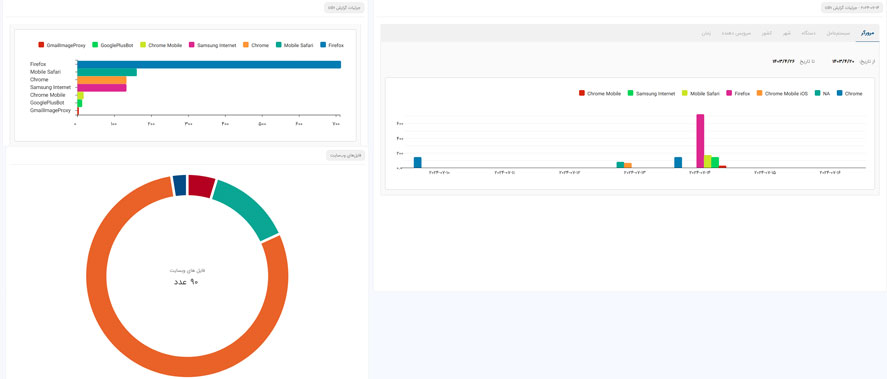Click the start date value 1403/4/20
The image size is (887, 379).
[842, 61]
